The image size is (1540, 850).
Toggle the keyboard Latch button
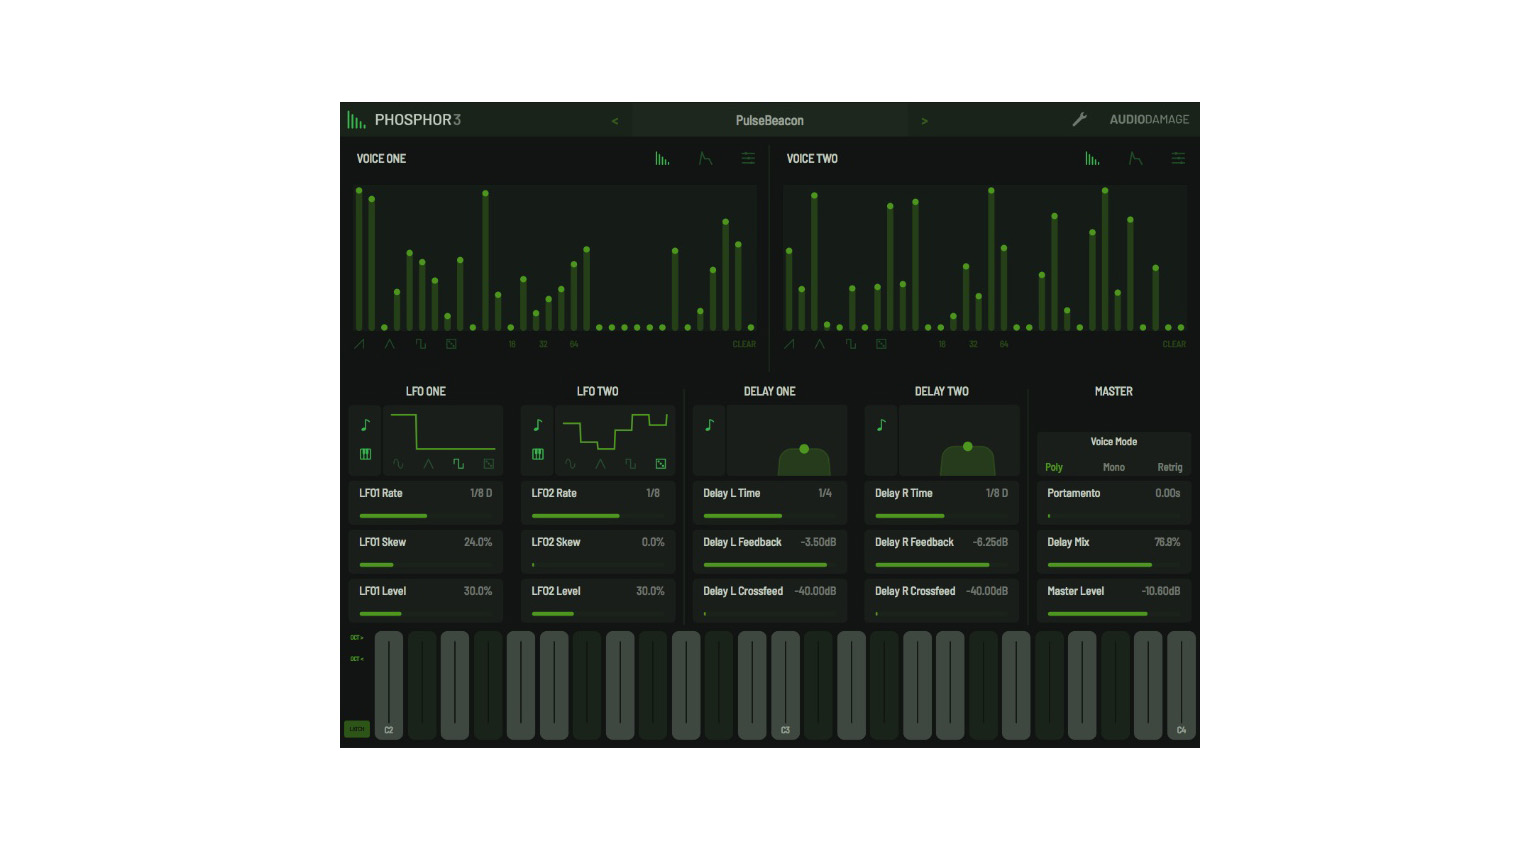357,729
